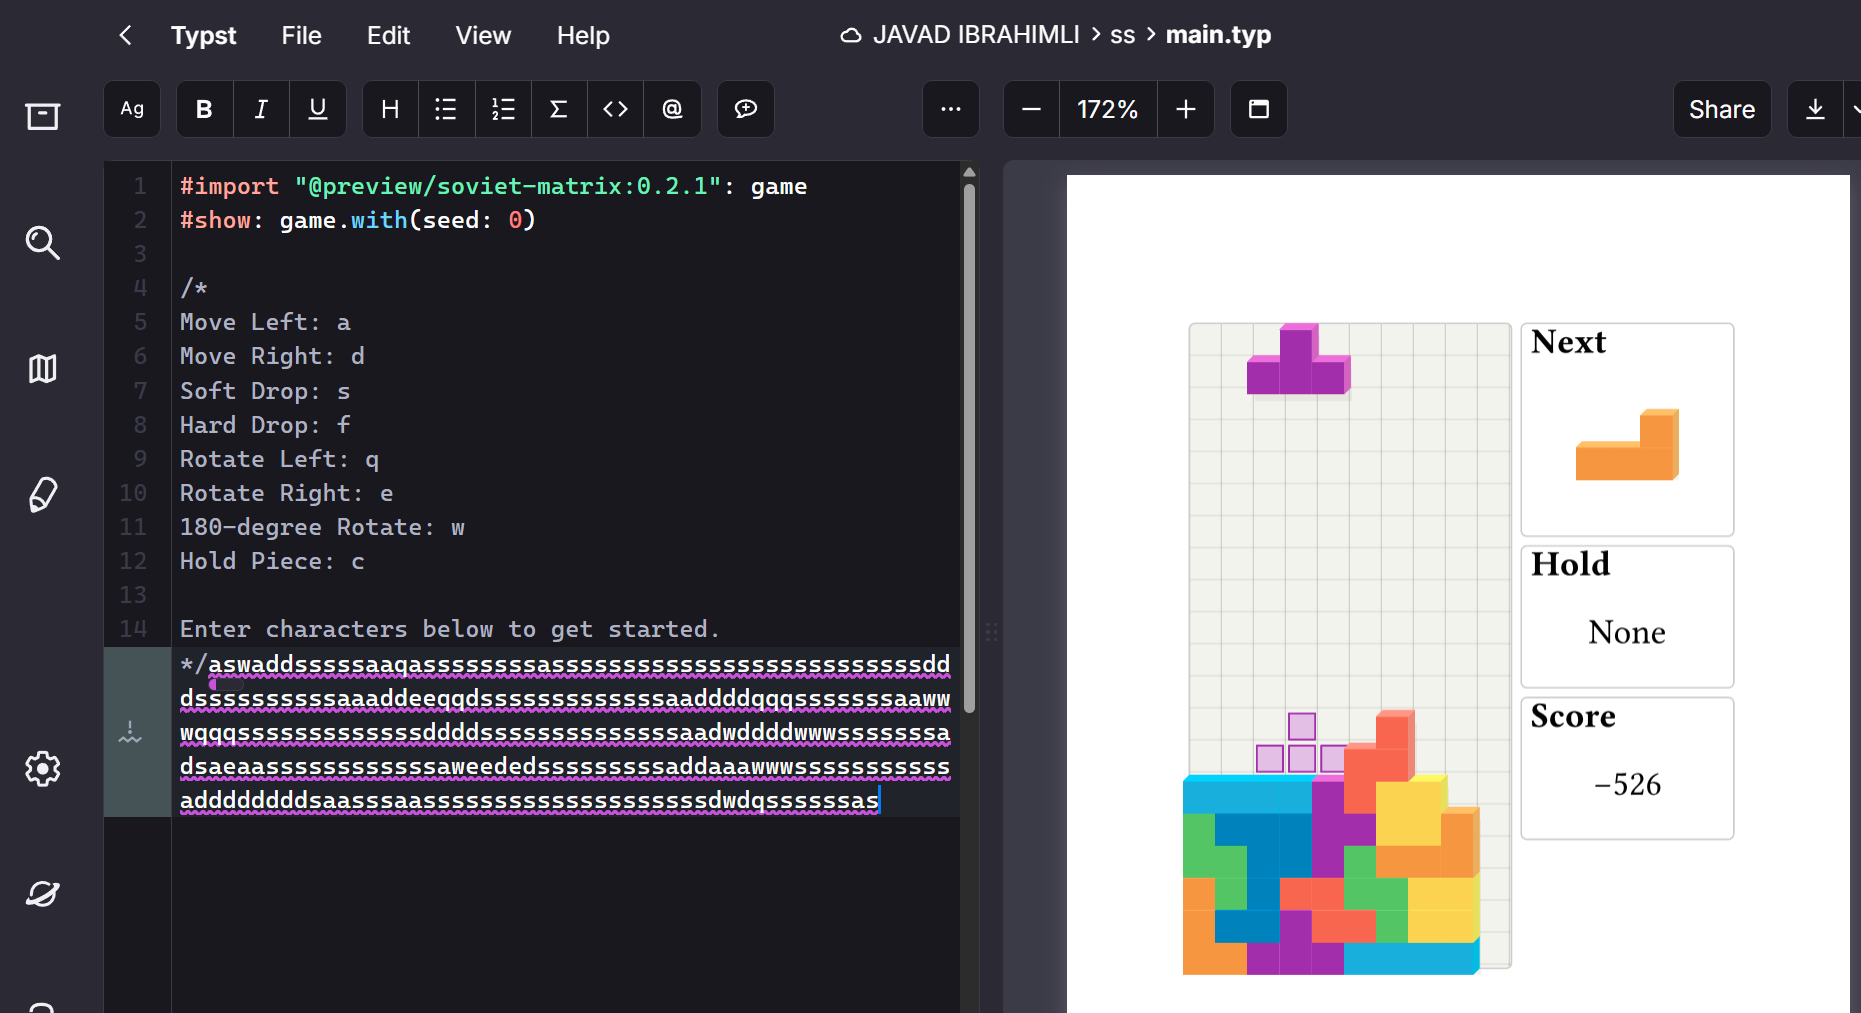The height and width of the screenshot is (1013, 1861).
Task: Expand the export options chevron next to download
Action: pyautogui.click(x=1856, y=109)
